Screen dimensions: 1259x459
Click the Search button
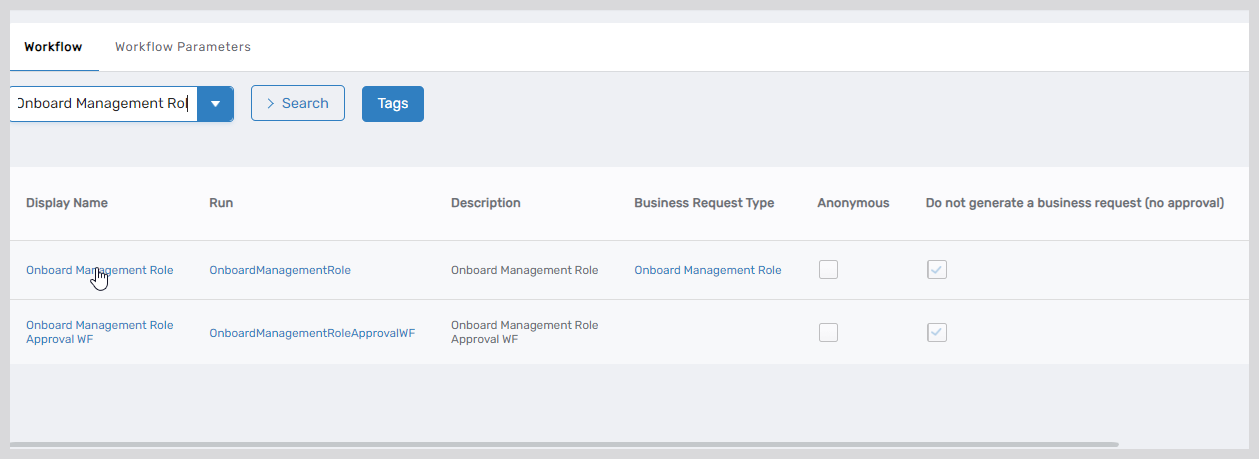pyautogui.click(x=298, y=103)
